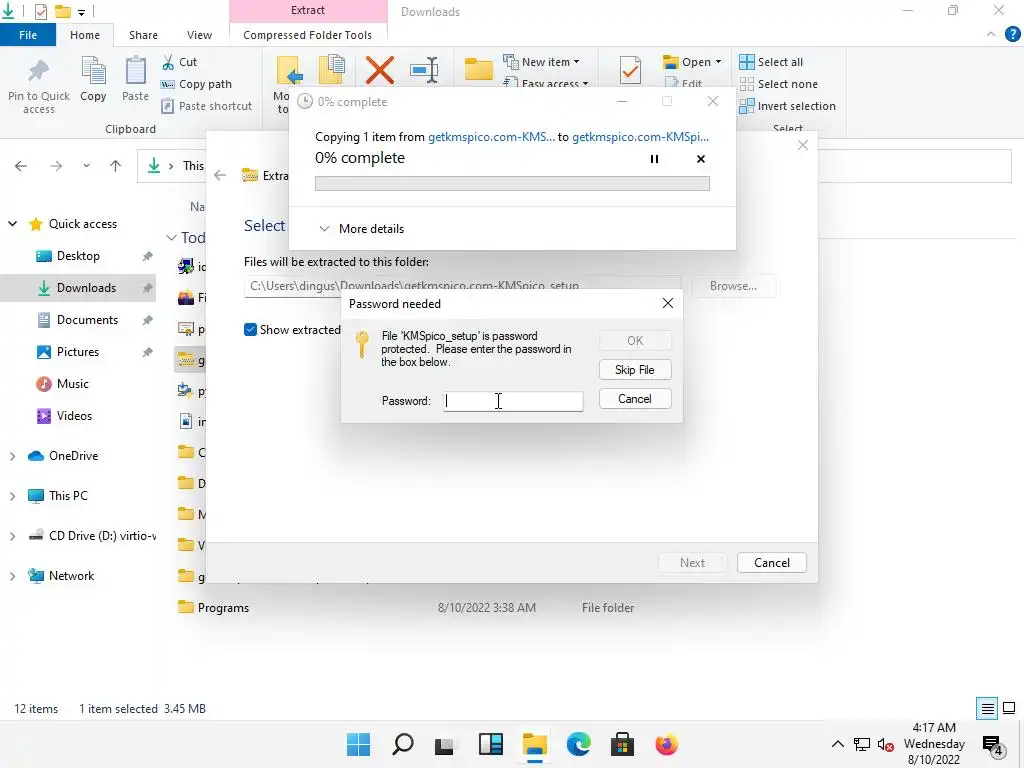Screen dimensions: 1024x768
Task: Switch to details view icon
Action: 987,709
